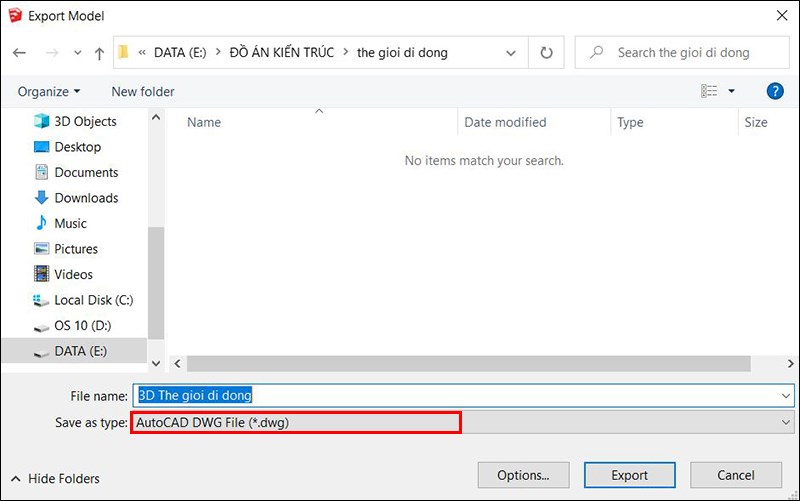Image resolution: width=800 pixels, height=501 pixels.
Task: Change the view layout icon
Action: point(709,91)
